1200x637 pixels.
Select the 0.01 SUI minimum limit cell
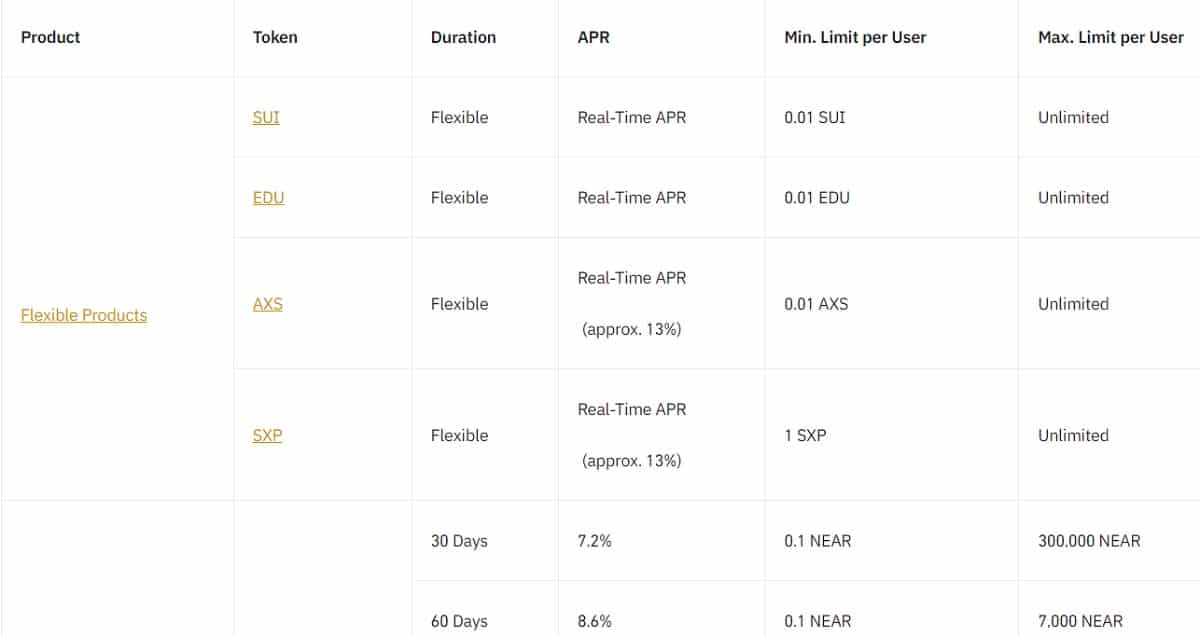[815, 117]
